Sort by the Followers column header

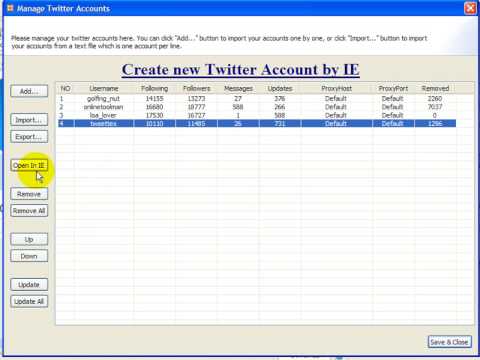[x=196, y=88]
